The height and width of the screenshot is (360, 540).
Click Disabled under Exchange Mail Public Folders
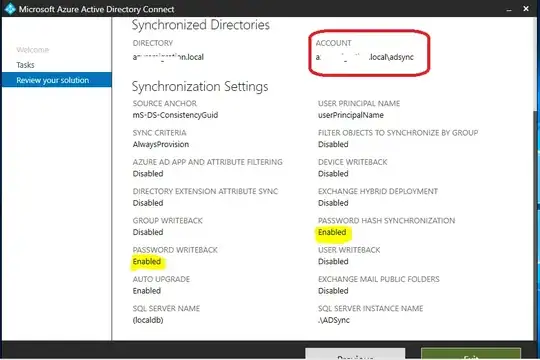coord(333,291)
